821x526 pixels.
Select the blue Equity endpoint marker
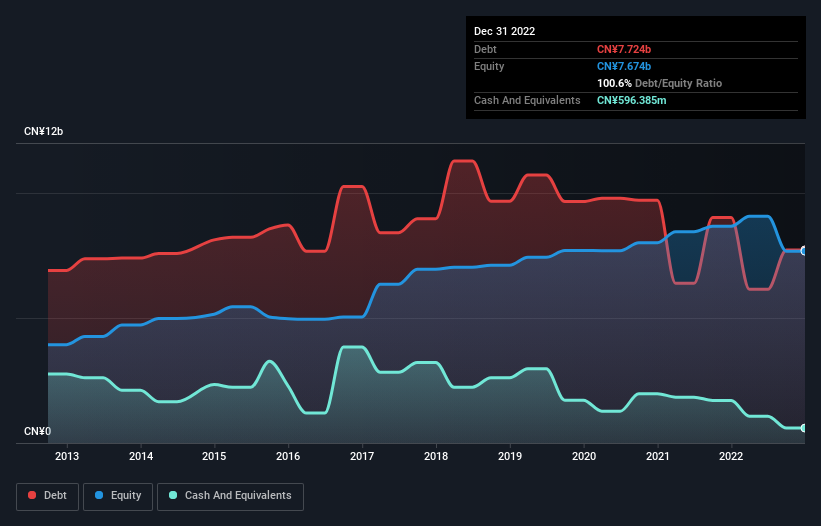click(x=804, y=251)
